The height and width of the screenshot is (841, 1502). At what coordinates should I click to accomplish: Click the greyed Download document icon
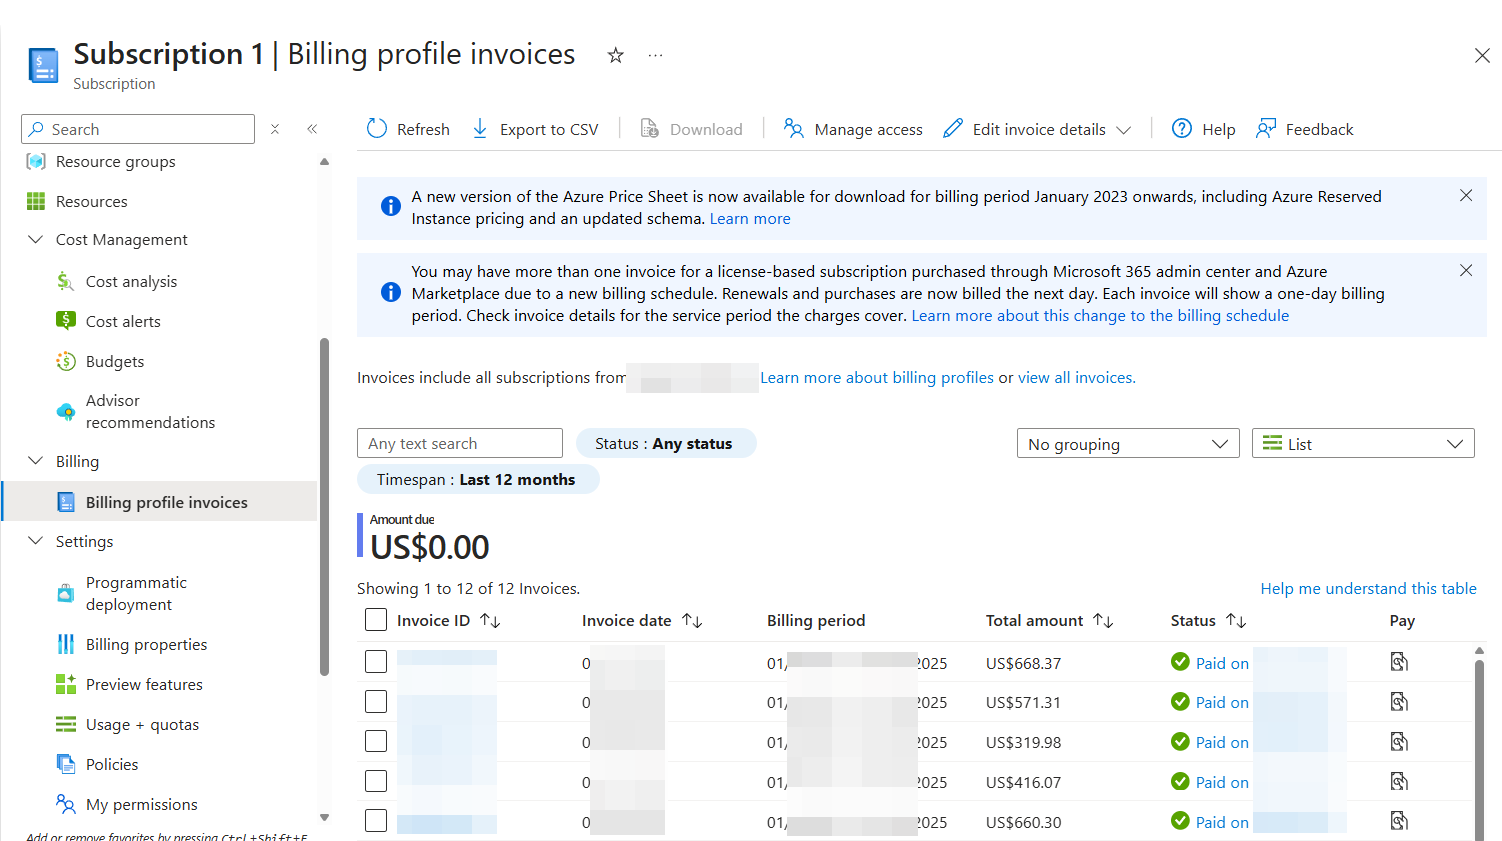point(649,128)
